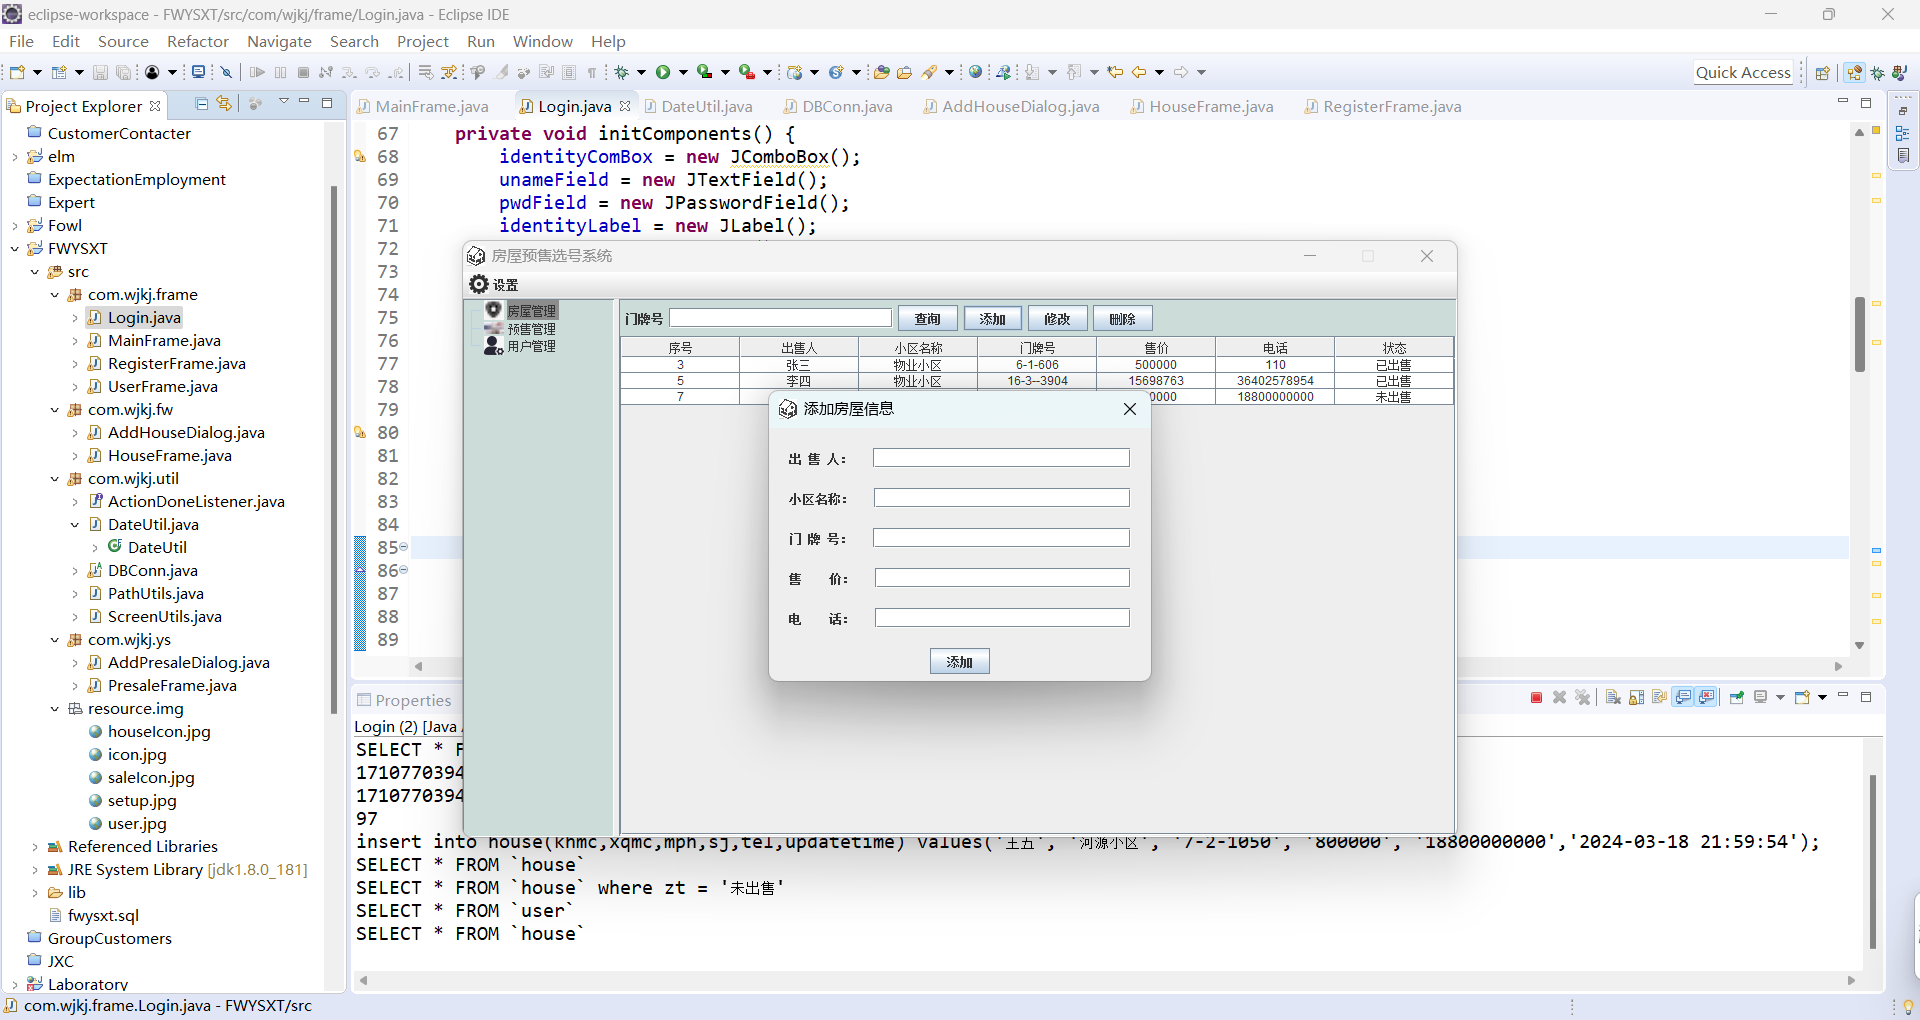Expand the elm project node

point(15,157)
